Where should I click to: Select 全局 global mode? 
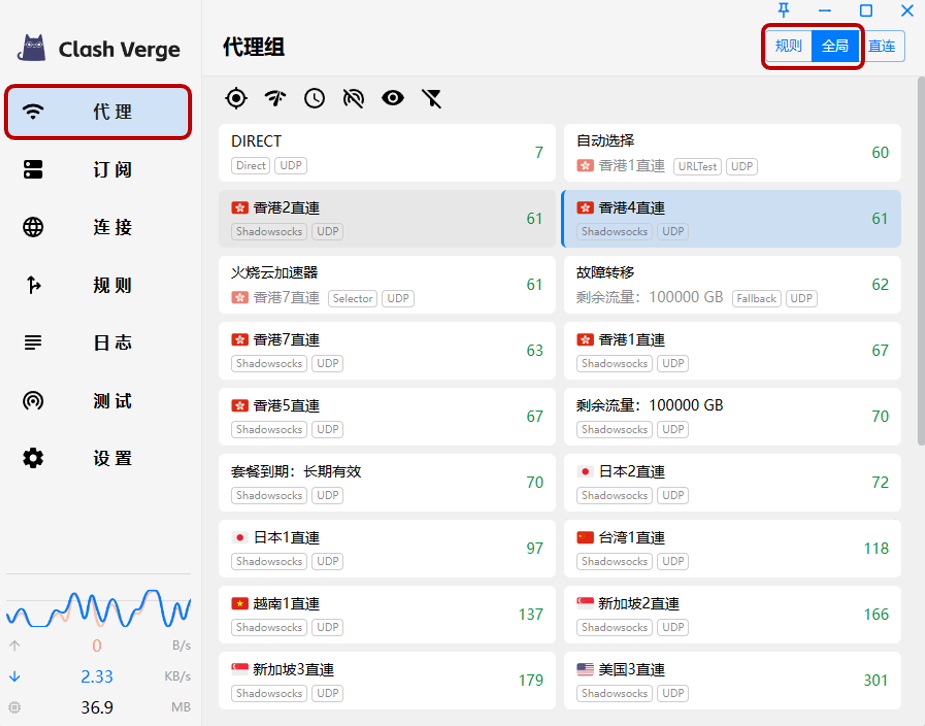tap(835, 46)
